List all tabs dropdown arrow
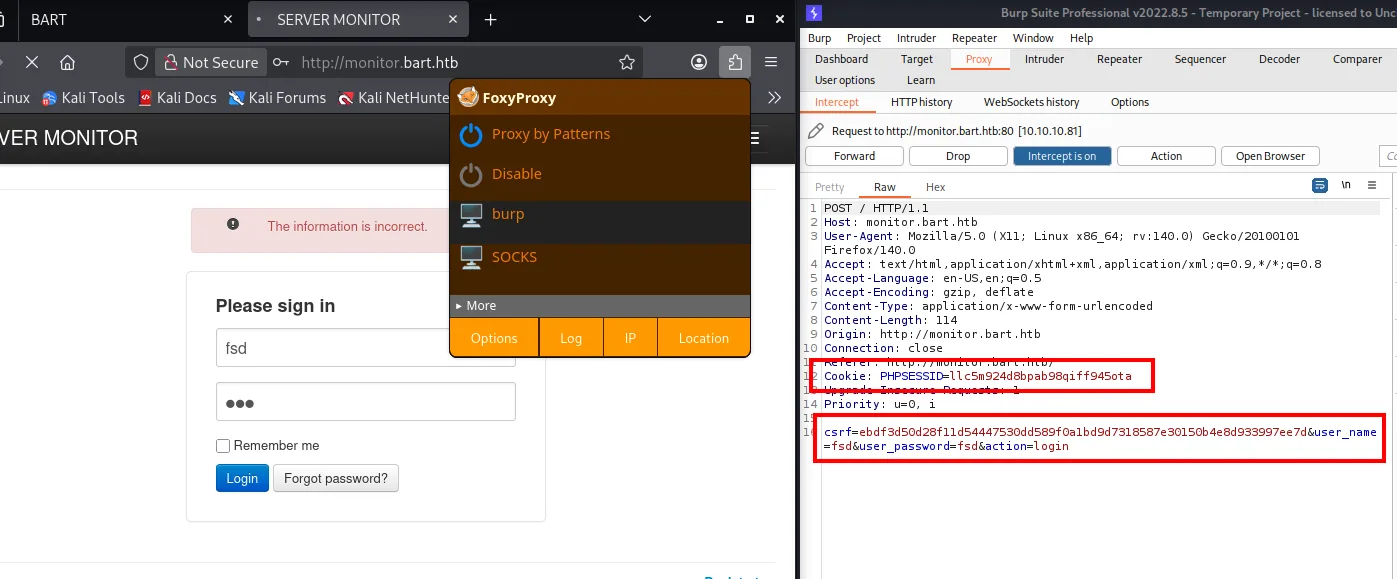1397x579 pixels. pyautogui.click(x=644, y=19)
